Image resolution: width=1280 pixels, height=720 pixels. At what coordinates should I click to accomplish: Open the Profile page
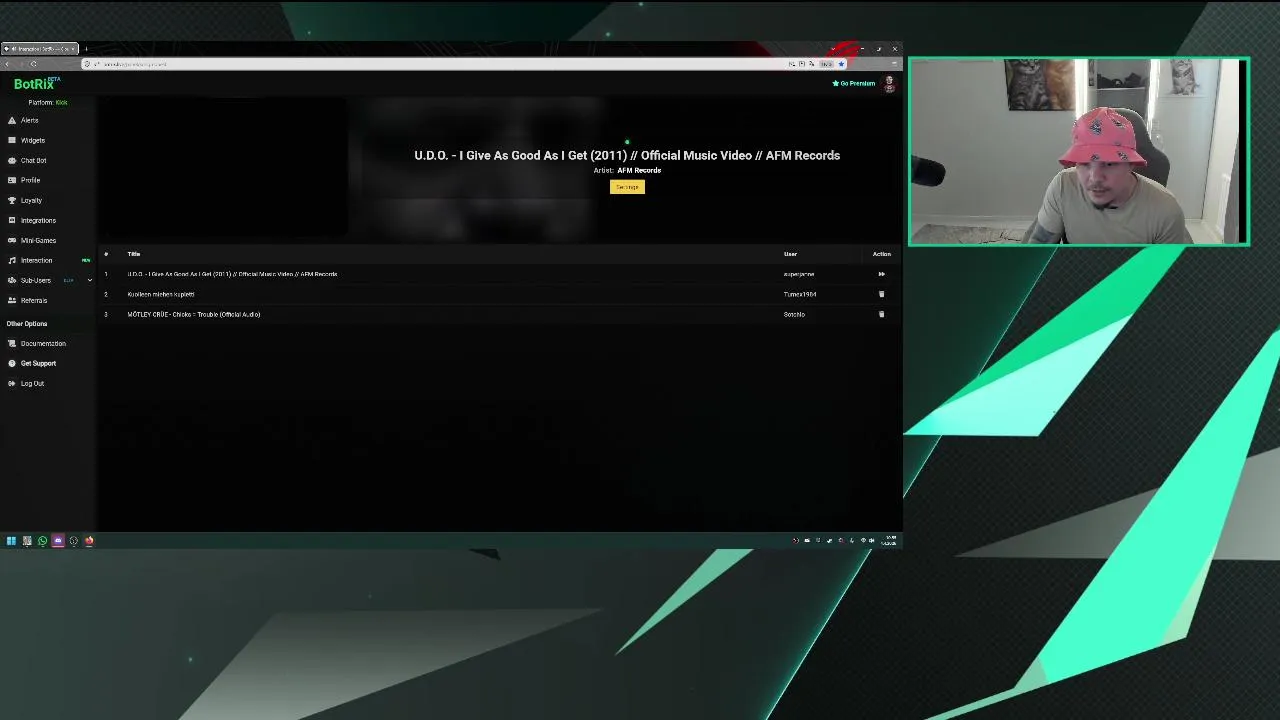pyautogui.click(x=30, y=180)
